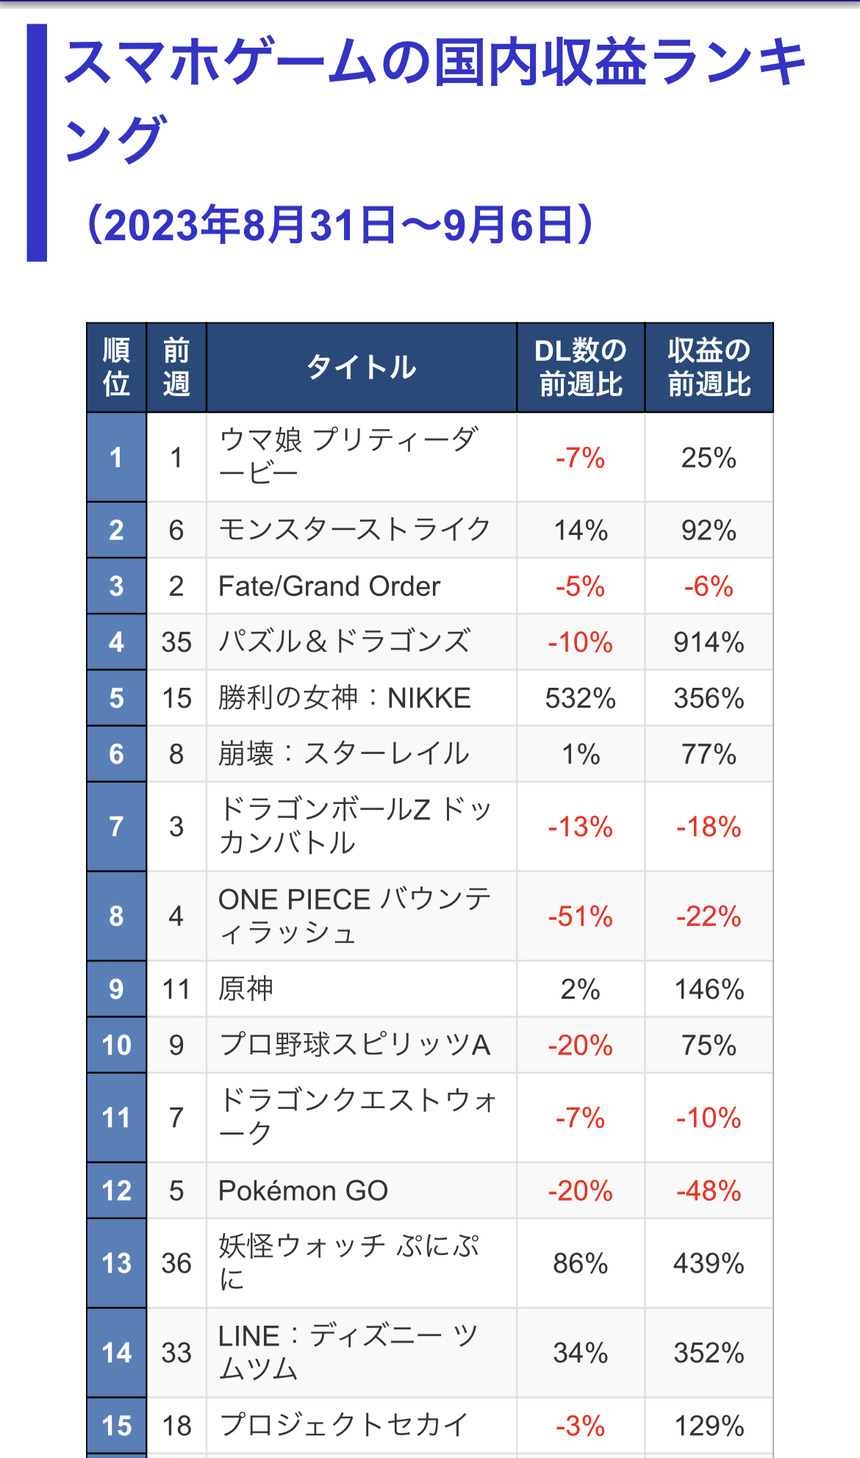The image size is (860, 1458).
Task: Select the 原神 title cell
Action: pos(361,989)
